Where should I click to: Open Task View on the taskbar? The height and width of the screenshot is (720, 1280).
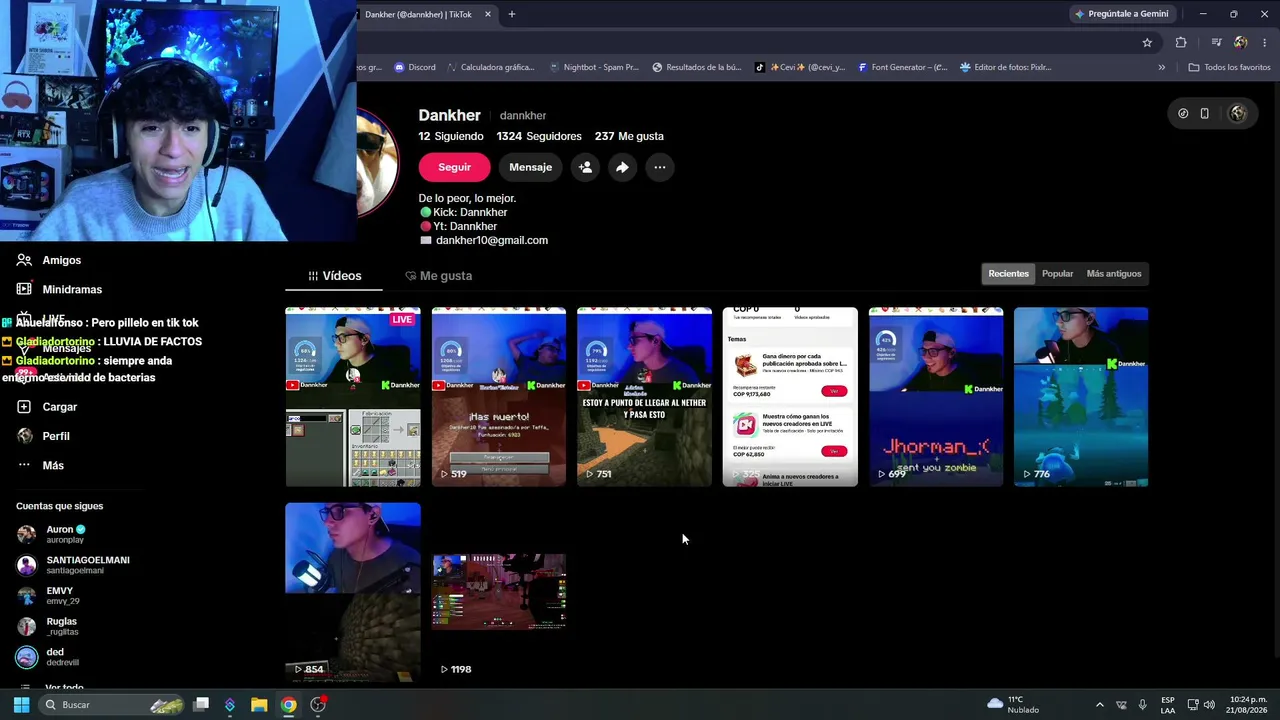point(201,705)
